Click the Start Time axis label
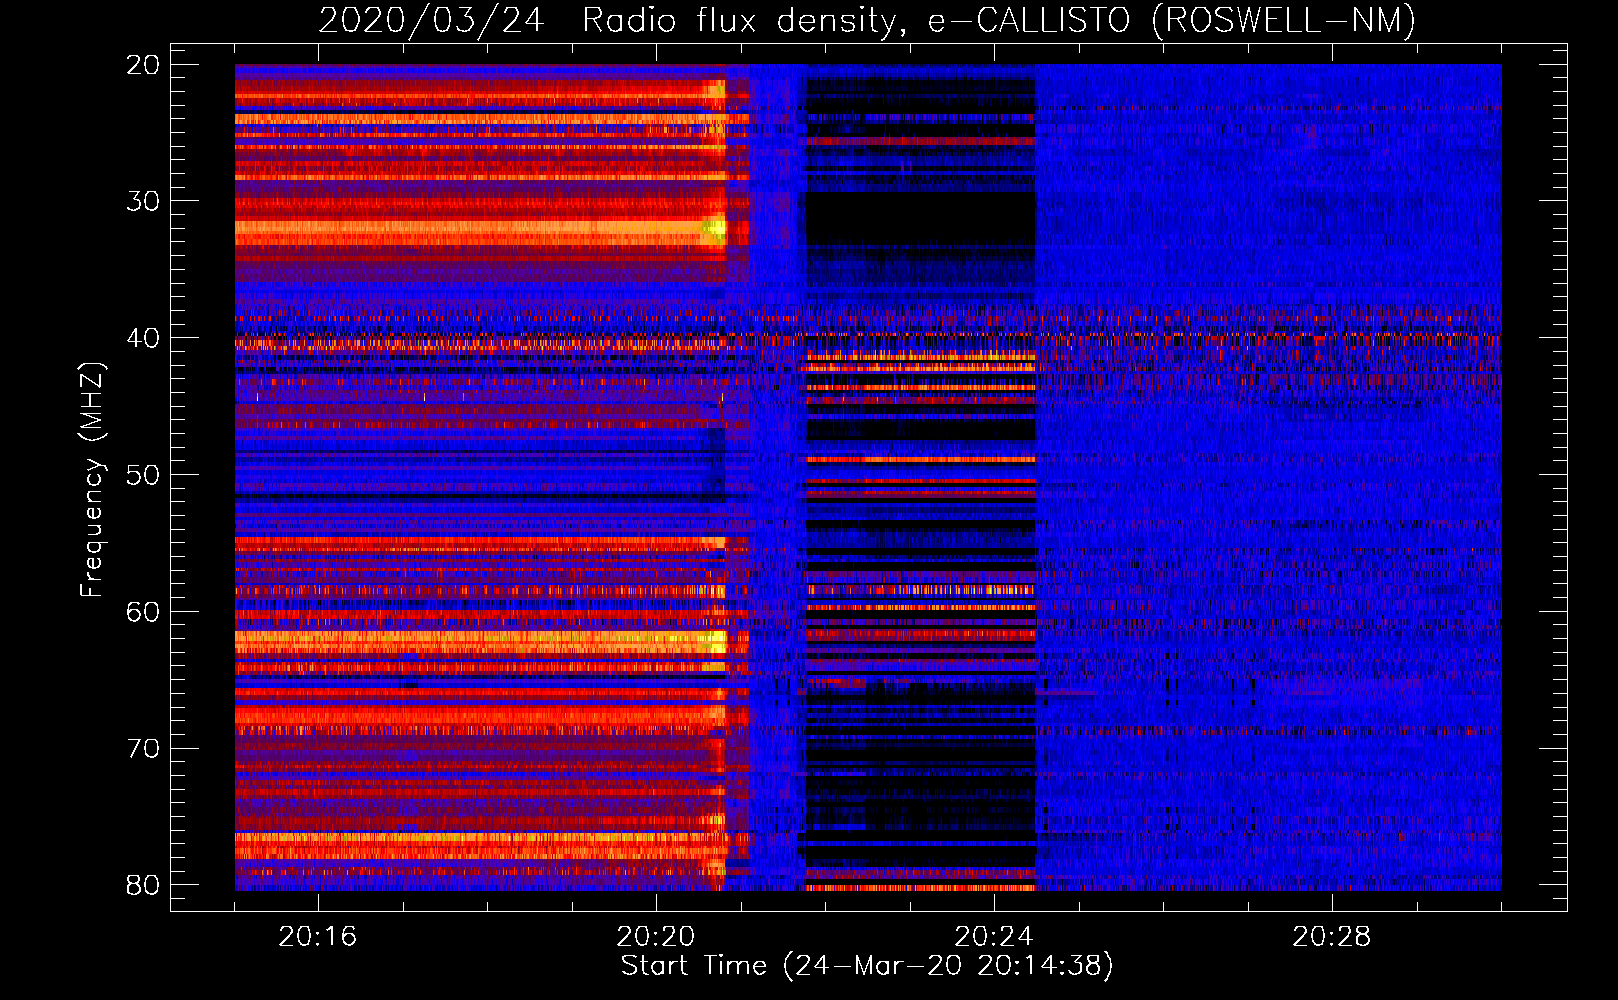The width and height of the screenshot is (1618, 1000). (x=867, y=965)
